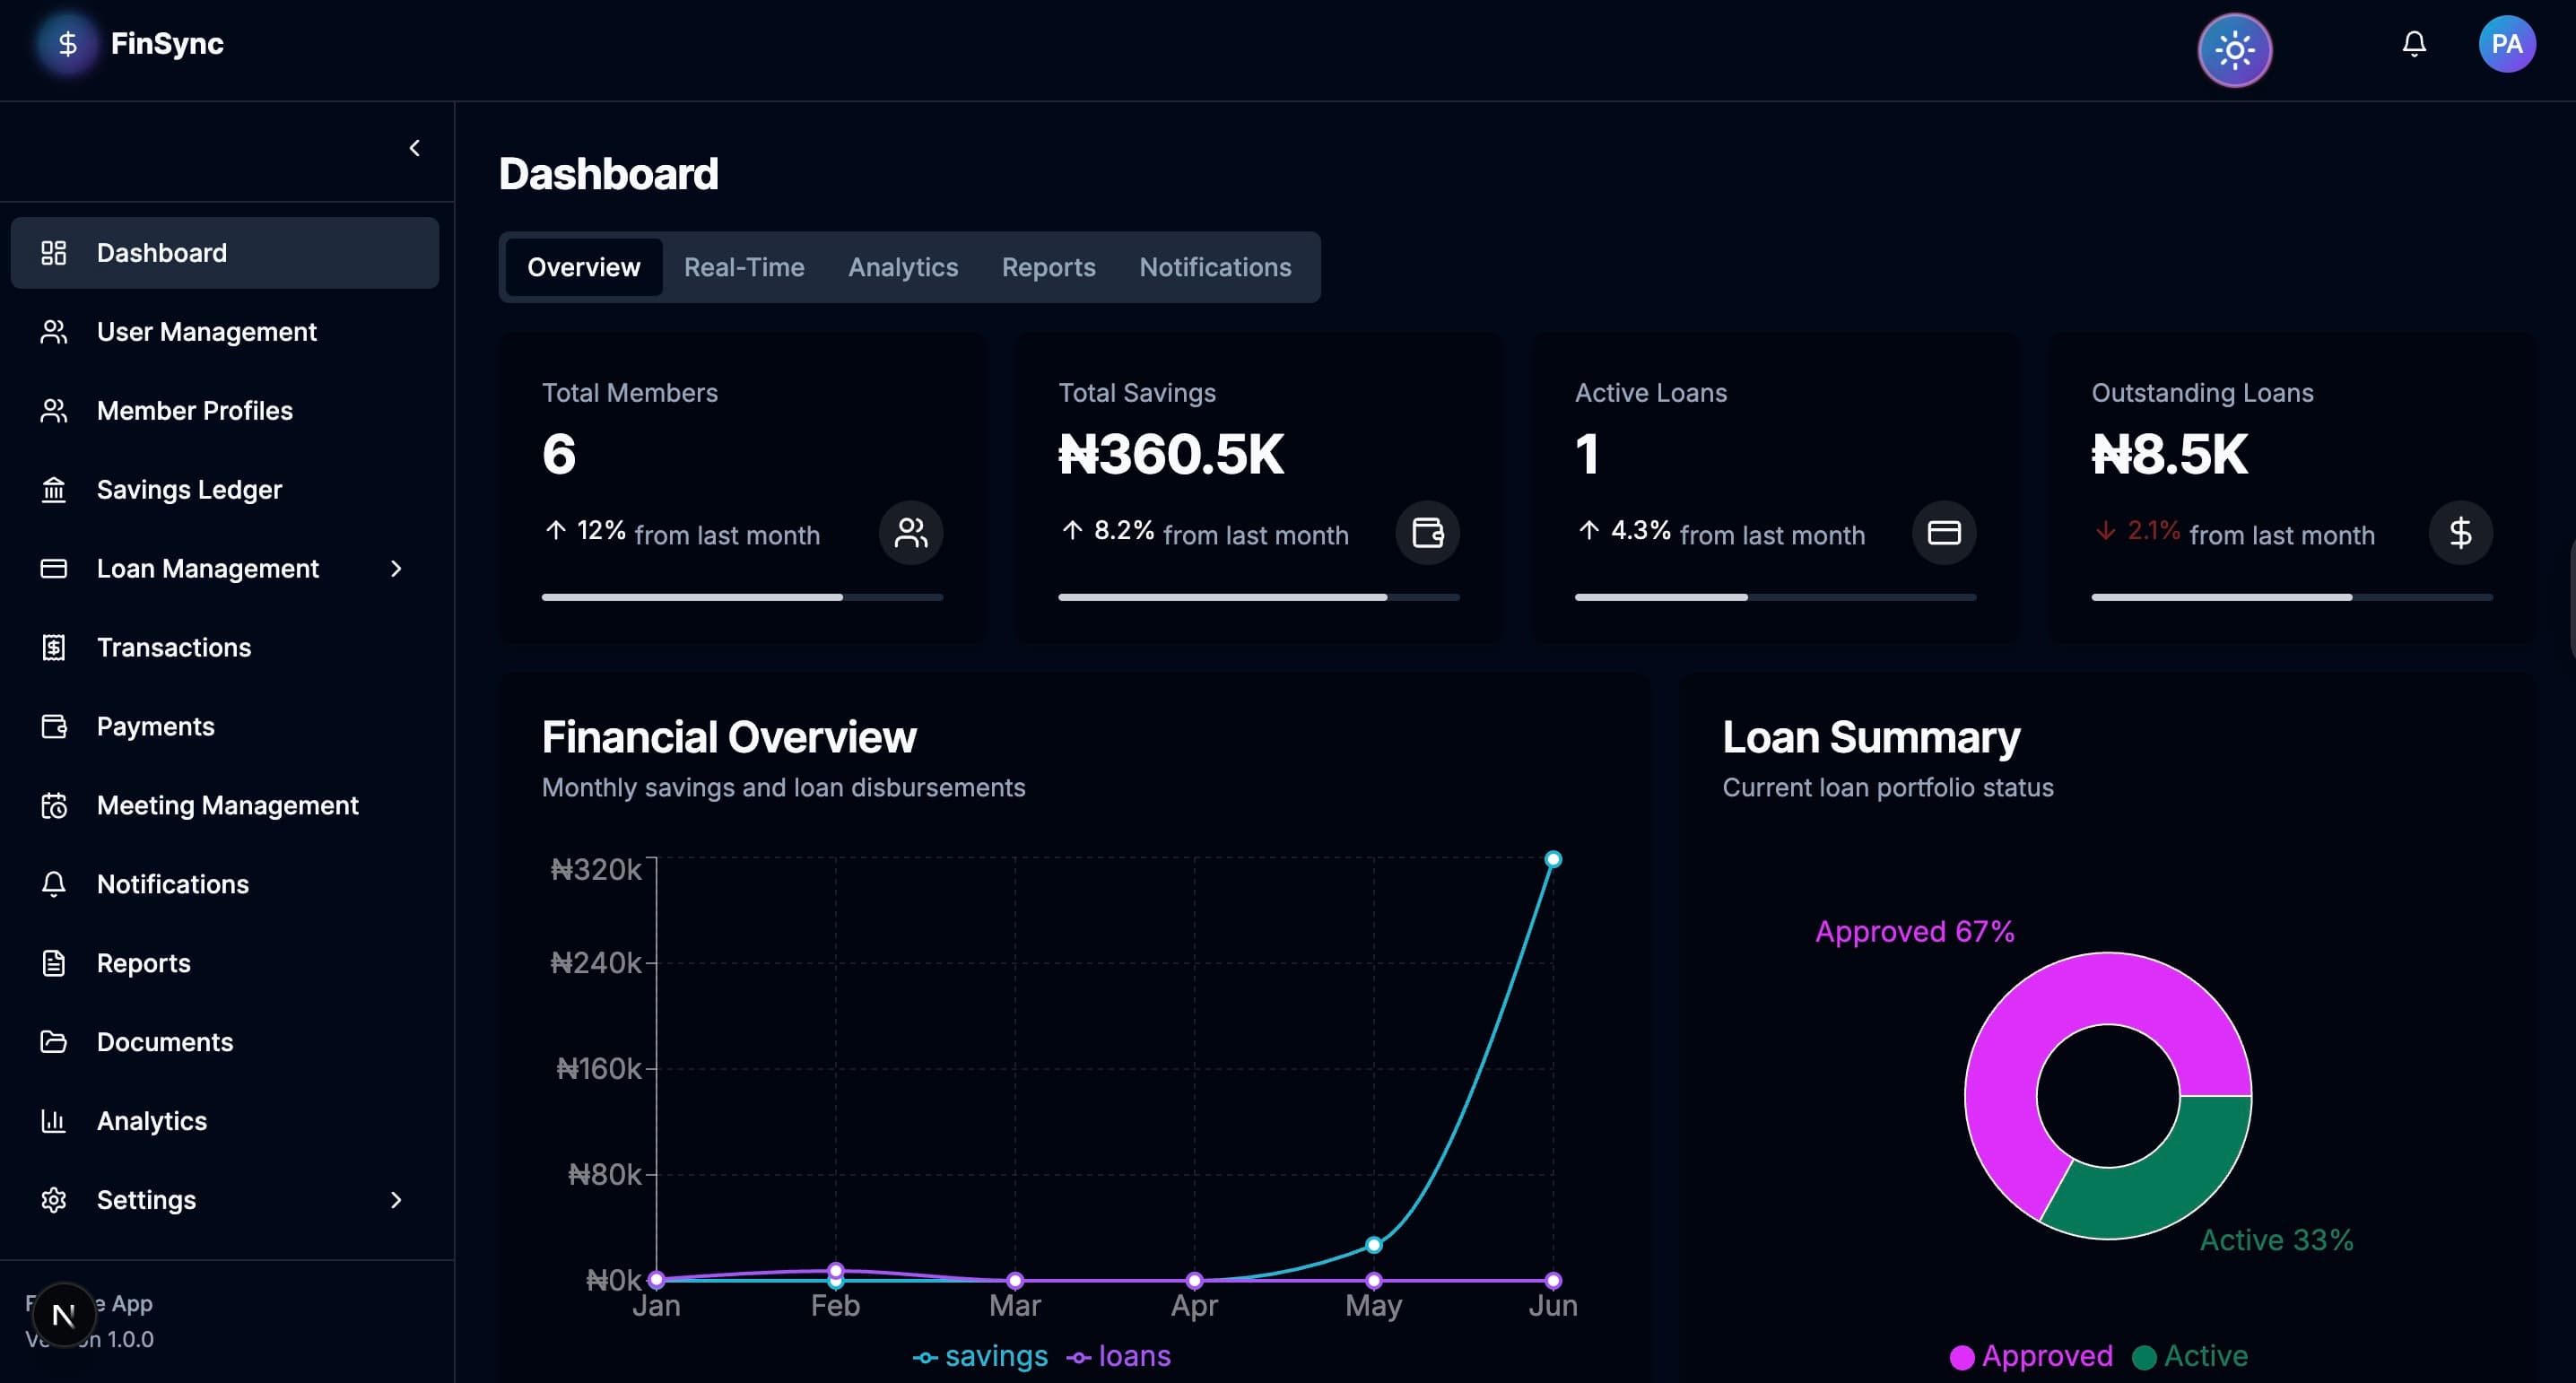The height and width of the screenshot is (1383, 2576).
Task: Open Analytics using the bar-chart icon
Action: (x=54, y=1120)
